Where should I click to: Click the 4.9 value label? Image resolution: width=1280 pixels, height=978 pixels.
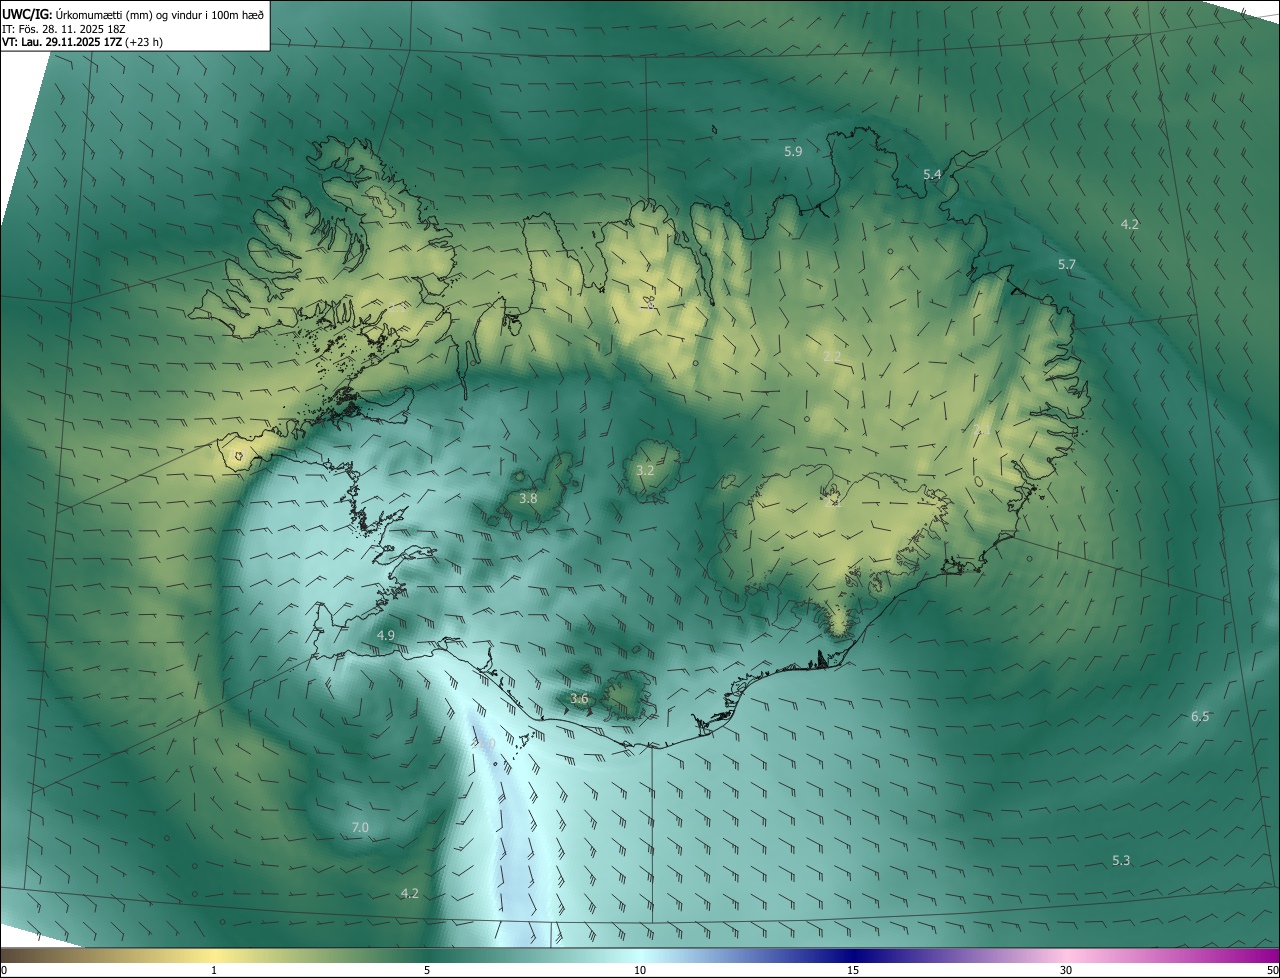tap(386, 636)
